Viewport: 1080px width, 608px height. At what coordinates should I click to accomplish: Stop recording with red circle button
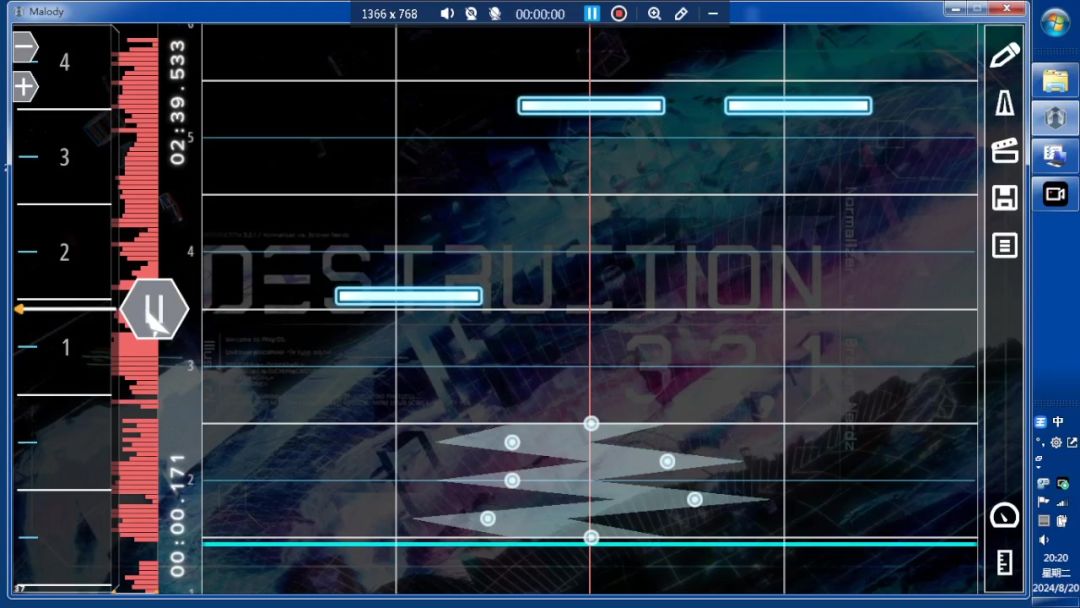[x=619, y=14]
